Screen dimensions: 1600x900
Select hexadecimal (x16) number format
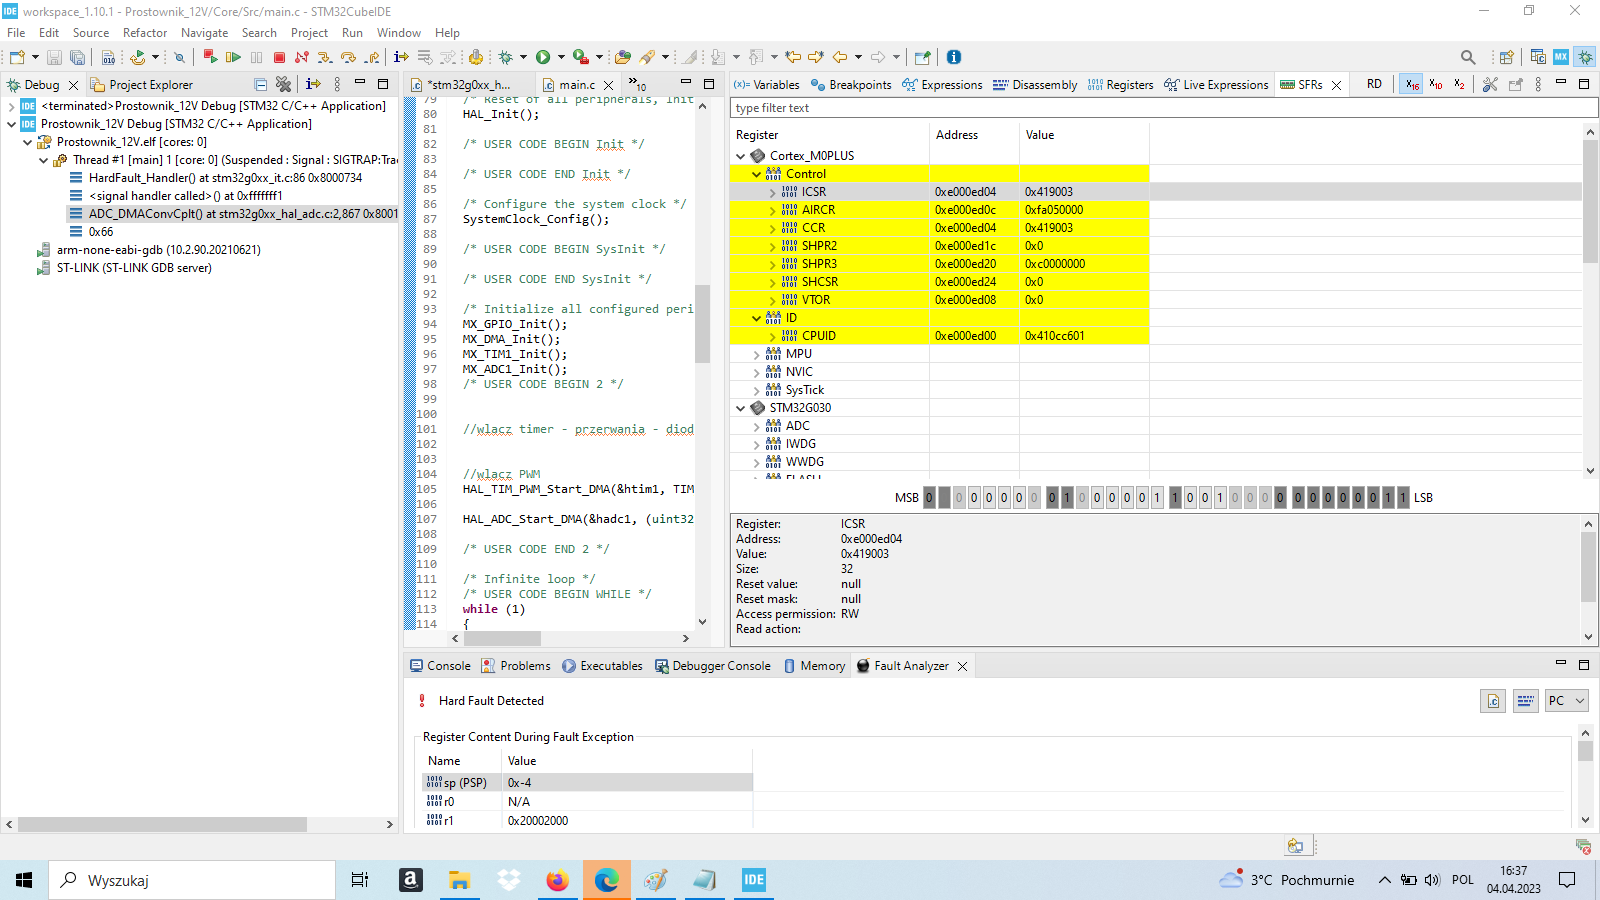[x=1412, y=84]
